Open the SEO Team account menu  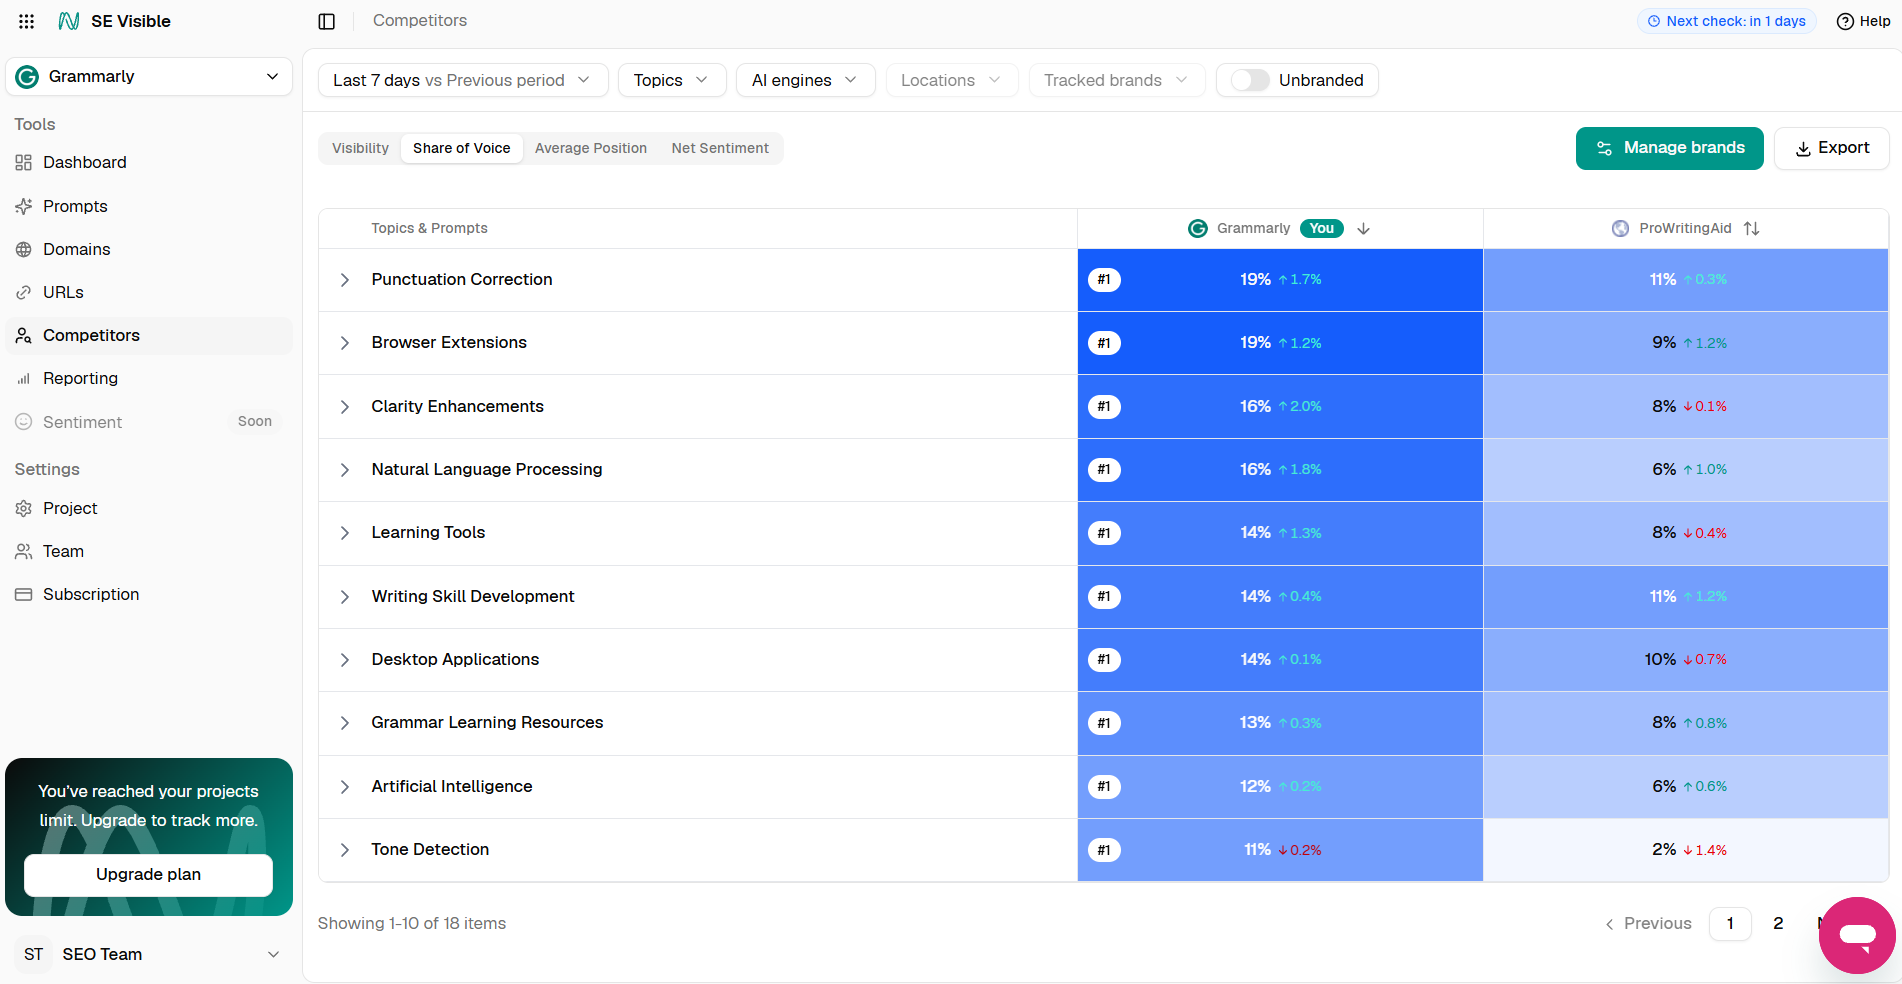(x=149, y=954)
